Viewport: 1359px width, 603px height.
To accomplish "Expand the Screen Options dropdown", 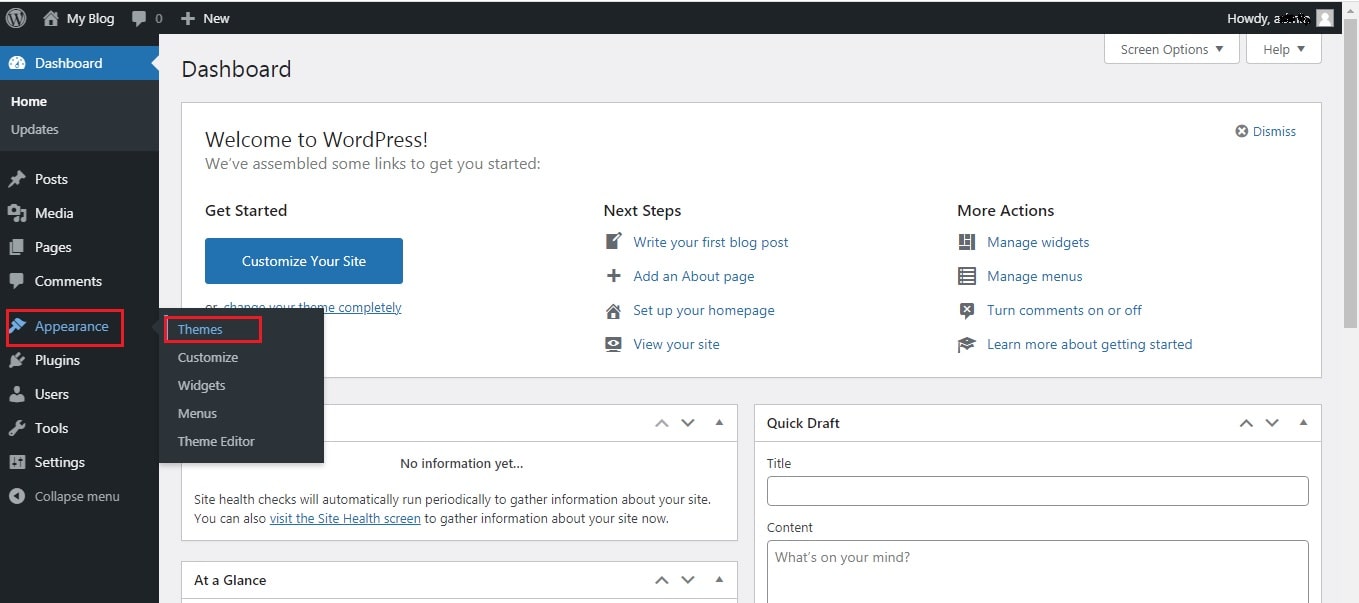I will pyautogui.click(x=1171, y=49).
